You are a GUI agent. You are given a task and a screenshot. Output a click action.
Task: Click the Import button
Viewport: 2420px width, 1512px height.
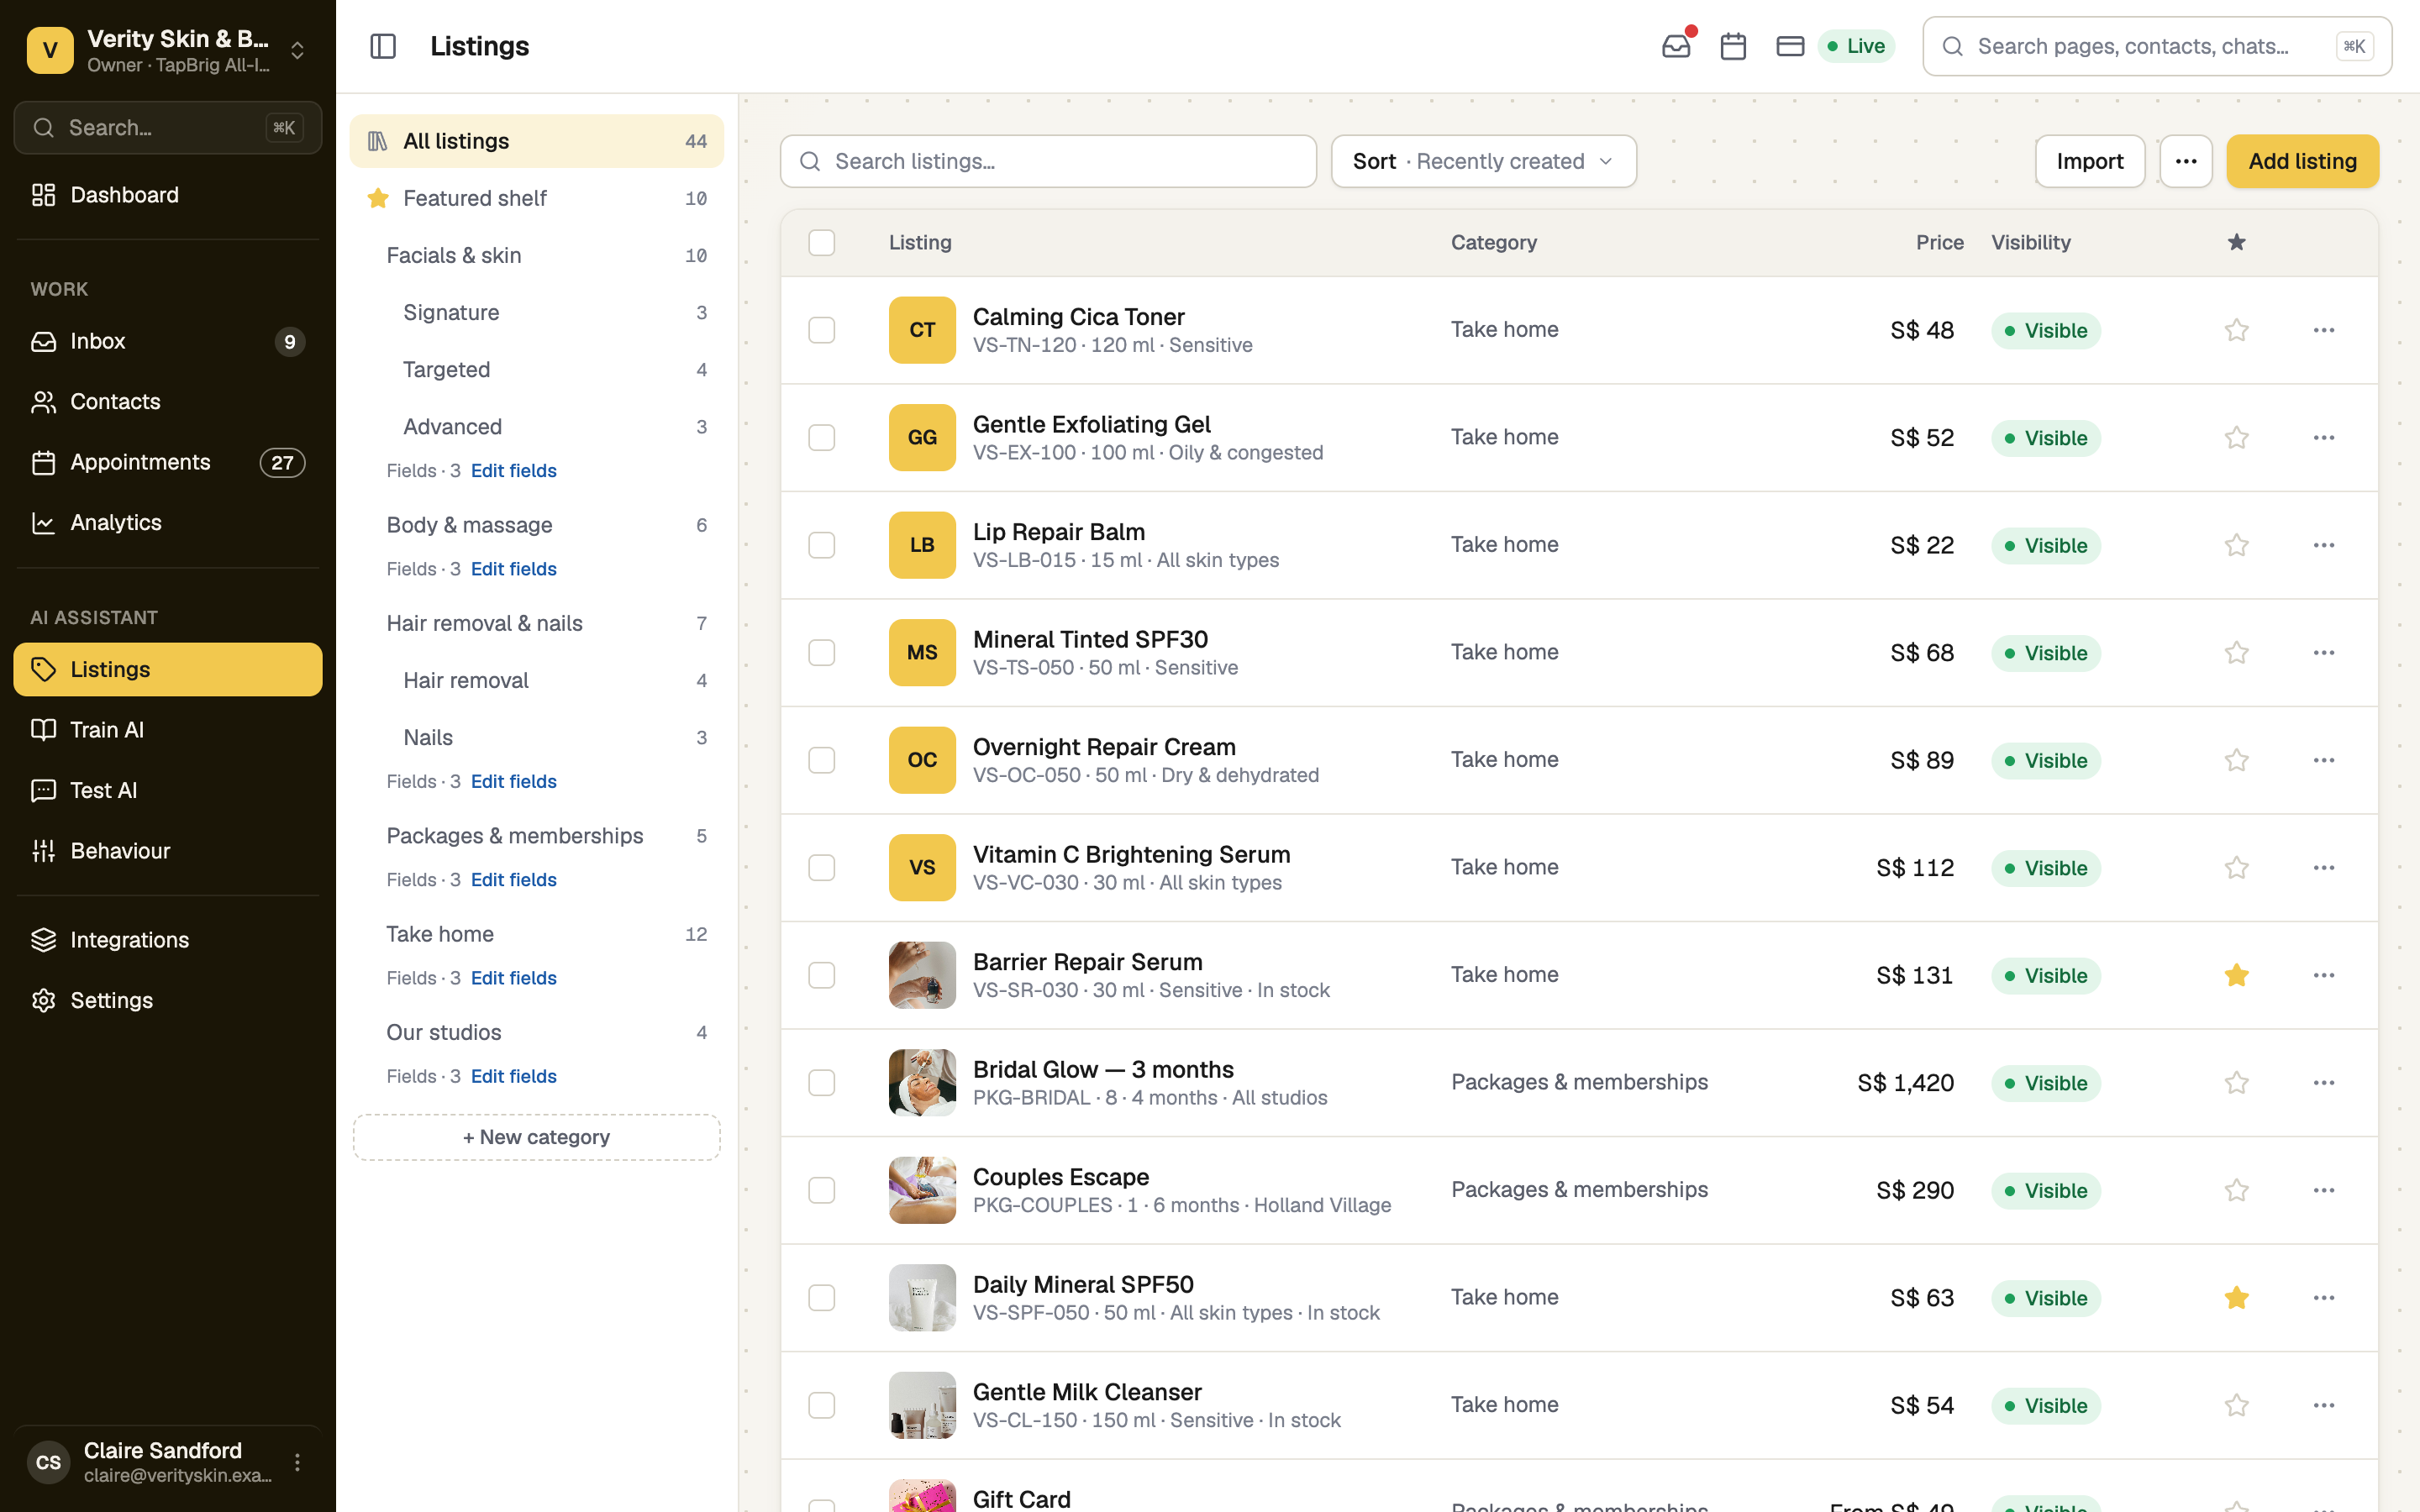[2090, 161]
